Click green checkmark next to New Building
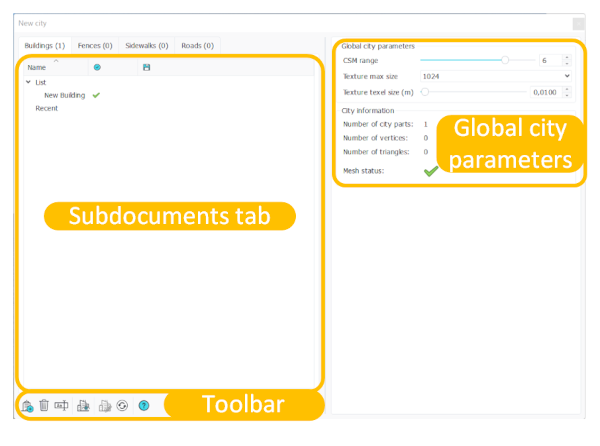The width and height of the screenshot is (600, 446). click(96, 95)
